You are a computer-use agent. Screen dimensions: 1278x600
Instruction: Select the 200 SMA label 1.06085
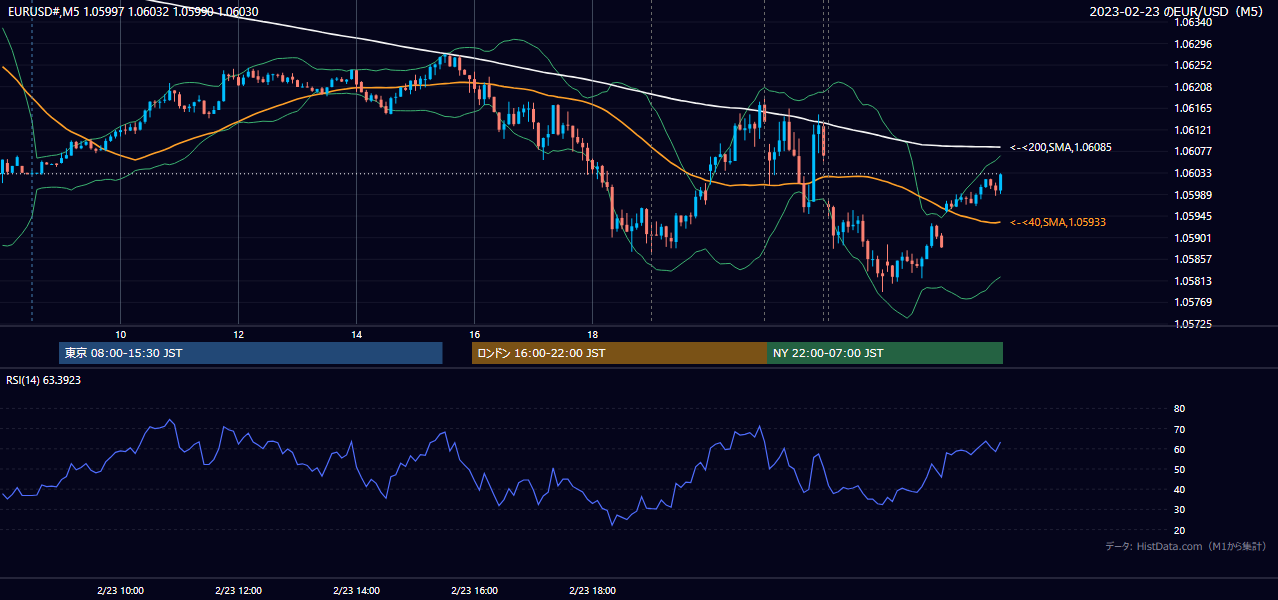1061,147
